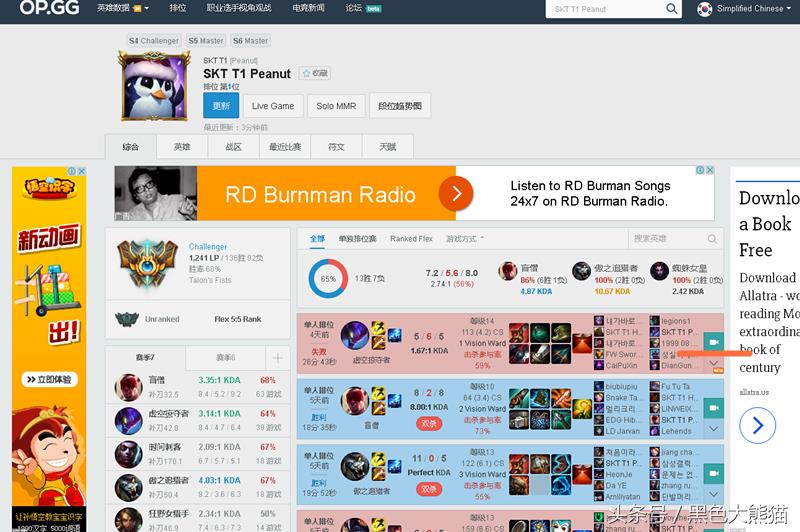Viewport: 800px width, 532px height.
Task: Open 职业选手视角观战 menu item
Action: point(239,8)
